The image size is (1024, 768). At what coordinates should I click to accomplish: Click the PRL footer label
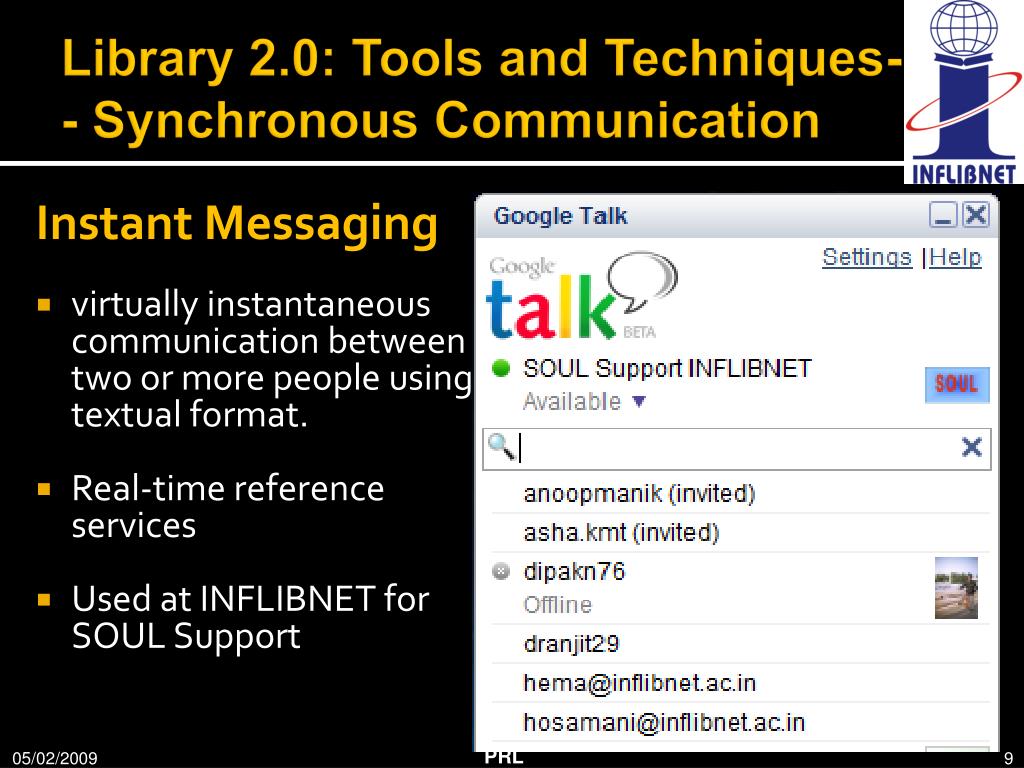tap(504, 756)
